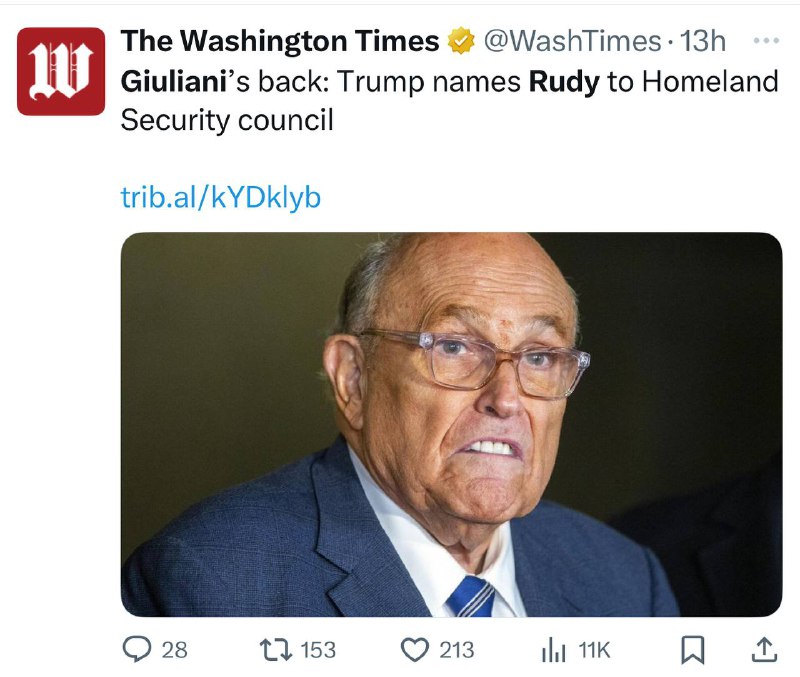Reply using the speech bubble icon
The image size is (800, 677).
point(137,649)
